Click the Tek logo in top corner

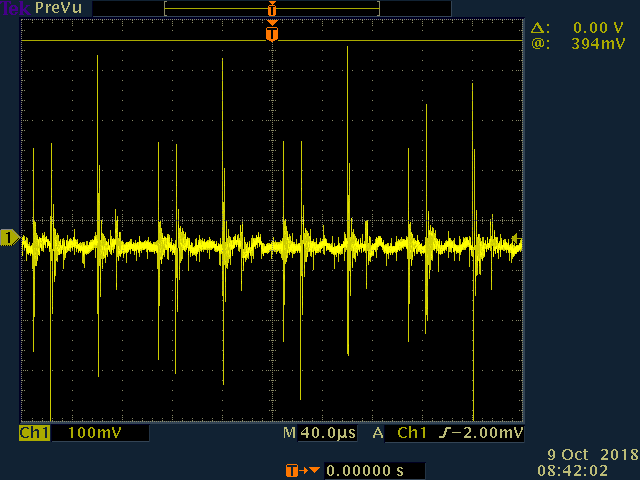coord(12,8)
